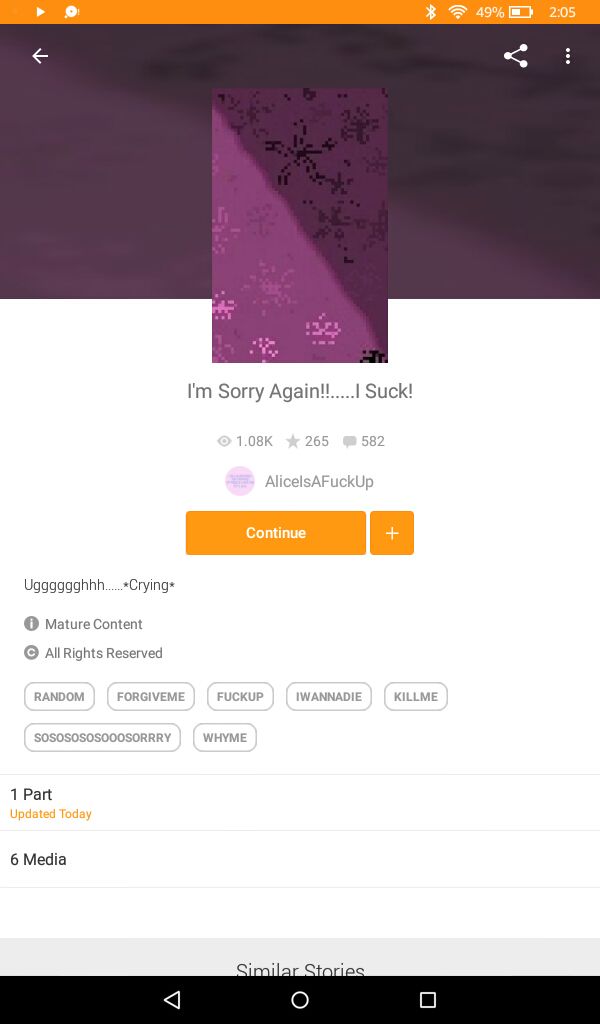Viewport: 600px width, 1024px height.
Task: Open the three-dot overflow menu
Action: point(568,56)
